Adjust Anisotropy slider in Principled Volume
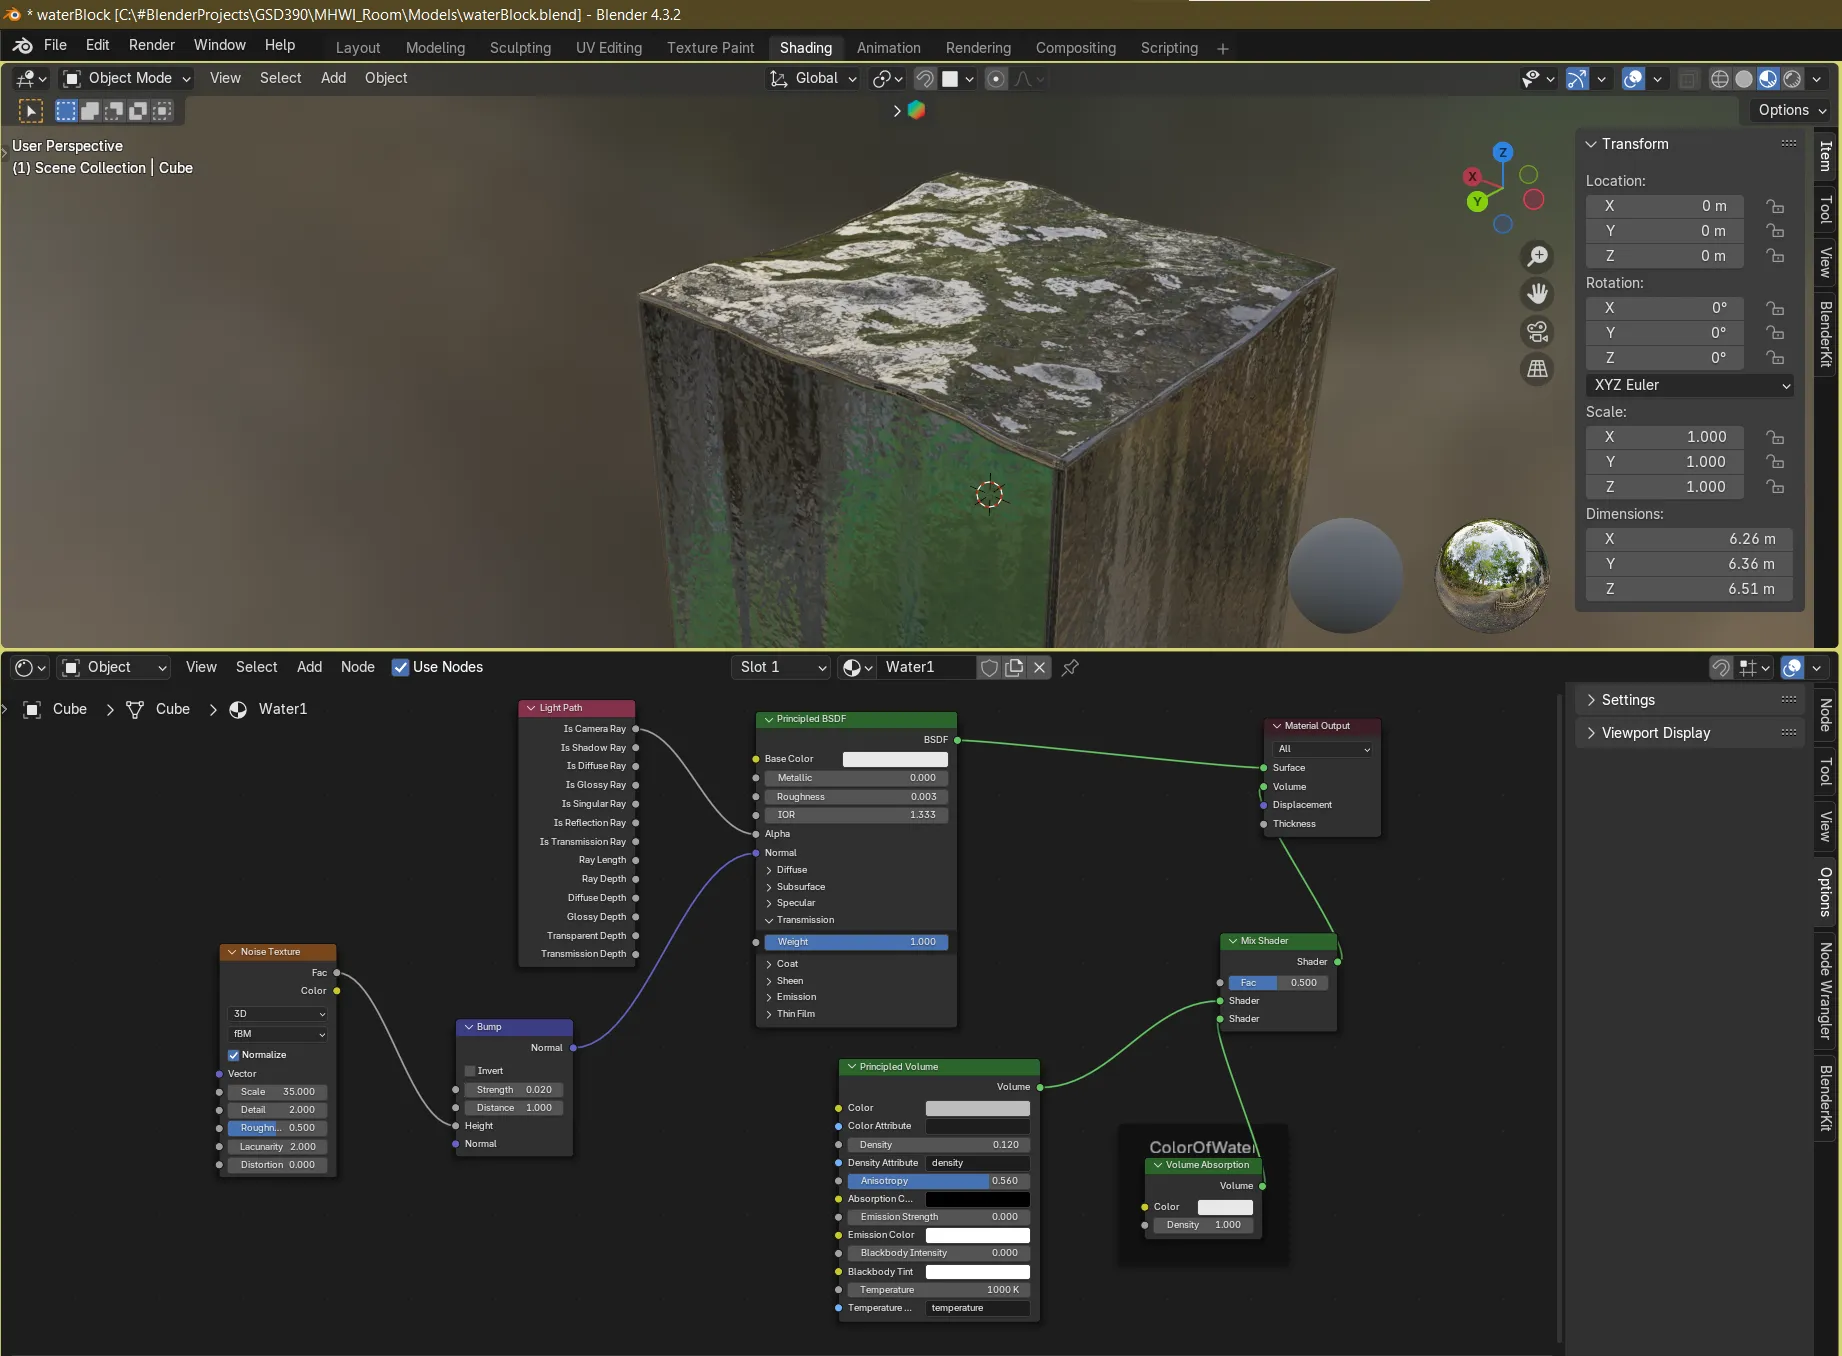Viewport: 1842px width, 1356px height. (x=938, y=1181)
